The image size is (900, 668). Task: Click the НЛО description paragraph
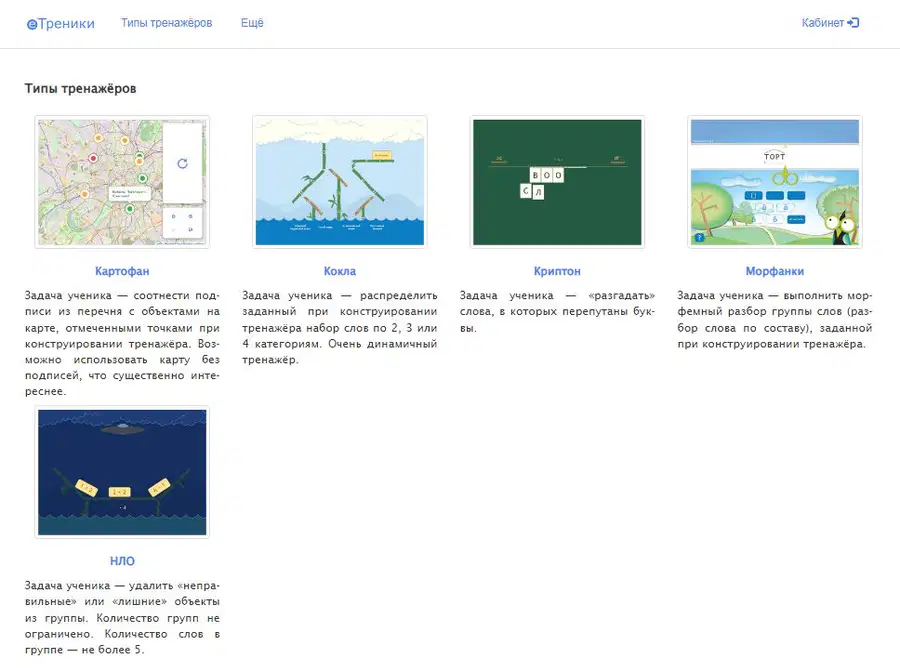(122, 617)
